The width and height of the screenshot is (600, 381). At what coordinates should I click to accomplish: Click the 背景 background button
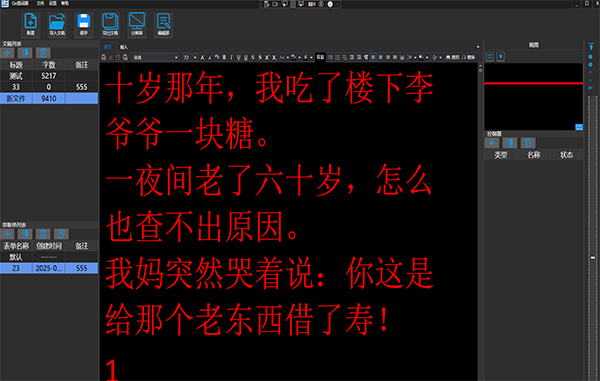(320, 57)
